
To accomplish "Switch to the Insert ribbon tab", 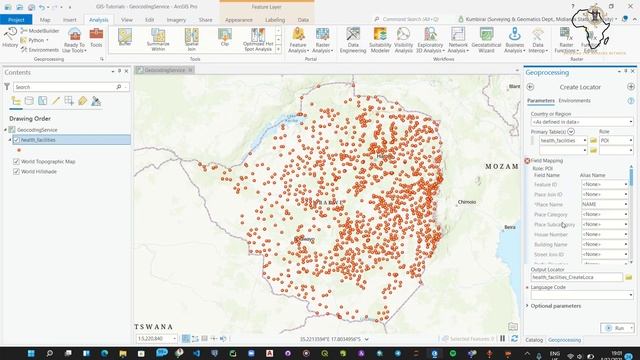I will [x=69, y=20].
